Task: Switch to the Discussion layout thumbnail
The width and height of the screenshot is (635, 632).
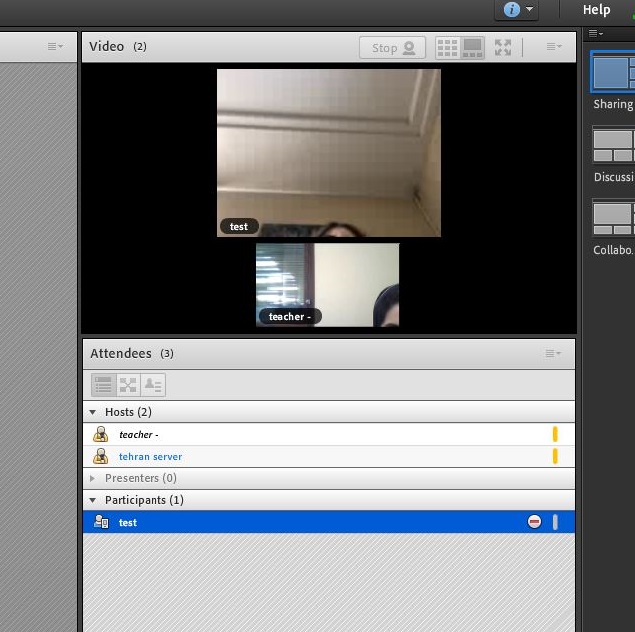Action: click(613, 144)
